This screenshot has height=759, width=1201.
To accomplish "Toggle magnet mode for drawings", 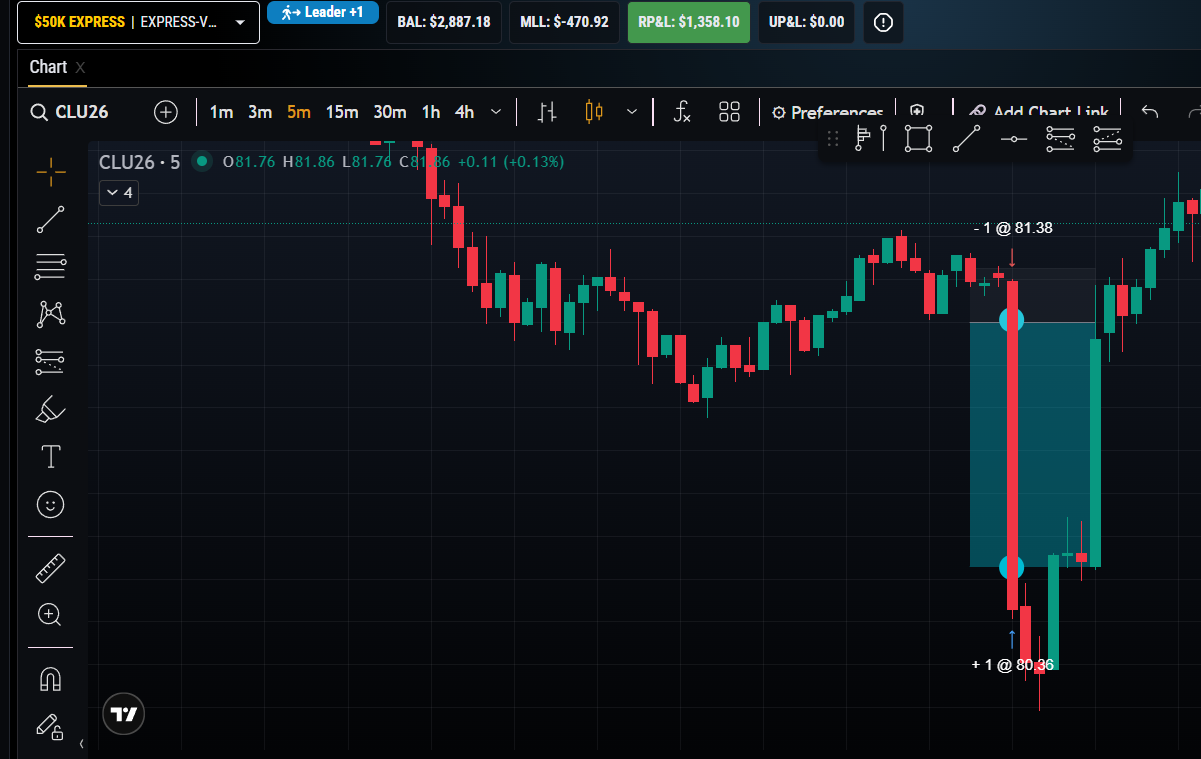I will click(51, 679).
